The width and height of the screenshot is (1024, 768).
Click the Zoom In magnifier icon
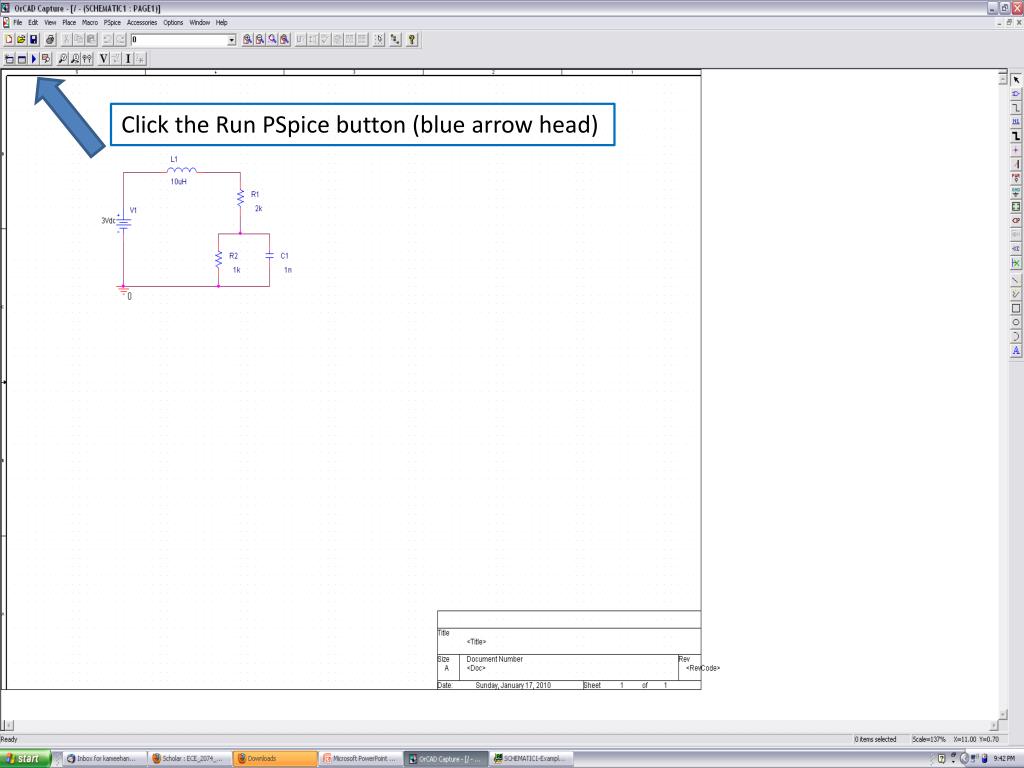248,40
